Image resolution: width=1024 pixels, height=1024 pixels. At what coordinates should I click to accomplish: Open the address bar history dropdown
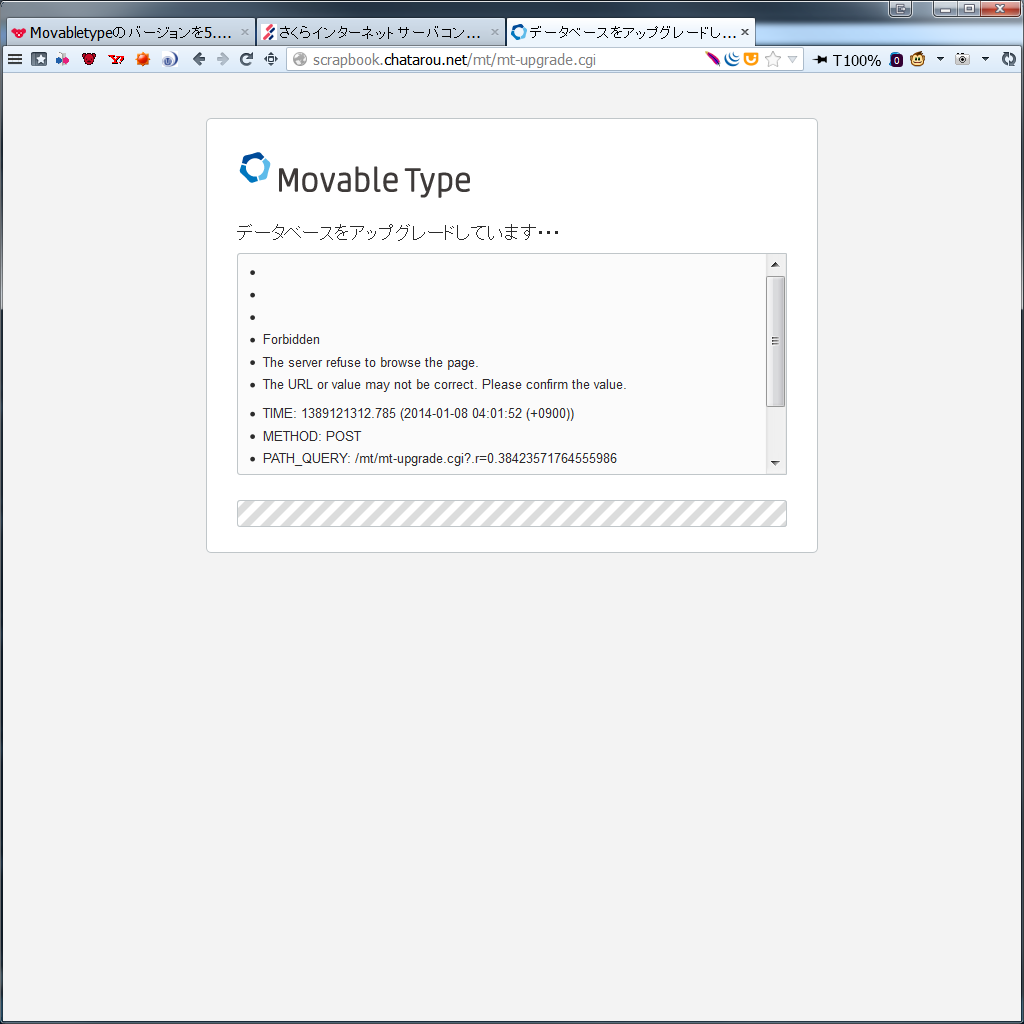click(x=792, y=59)
